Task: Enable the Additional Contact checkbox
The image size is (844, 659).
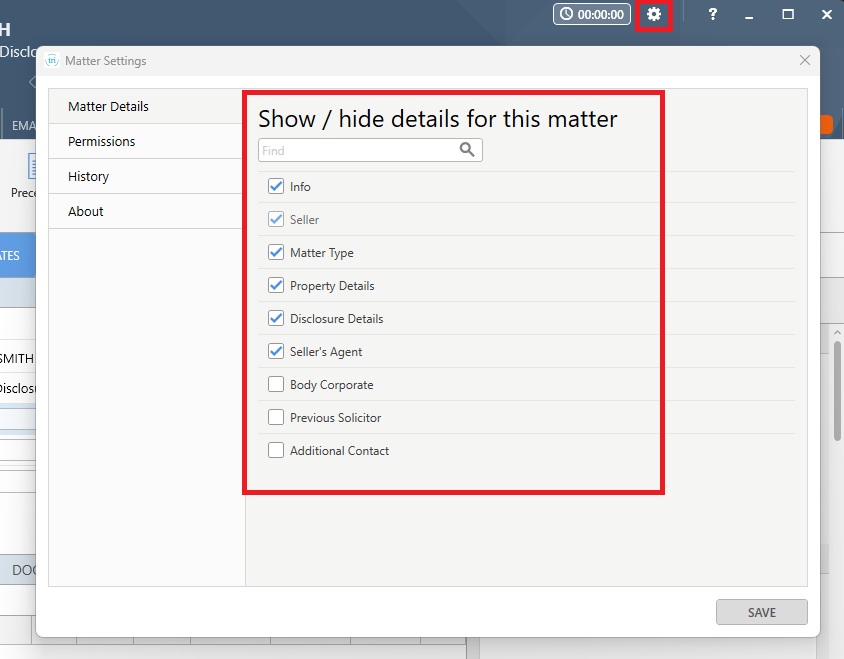Action: [x=276, y=450]
